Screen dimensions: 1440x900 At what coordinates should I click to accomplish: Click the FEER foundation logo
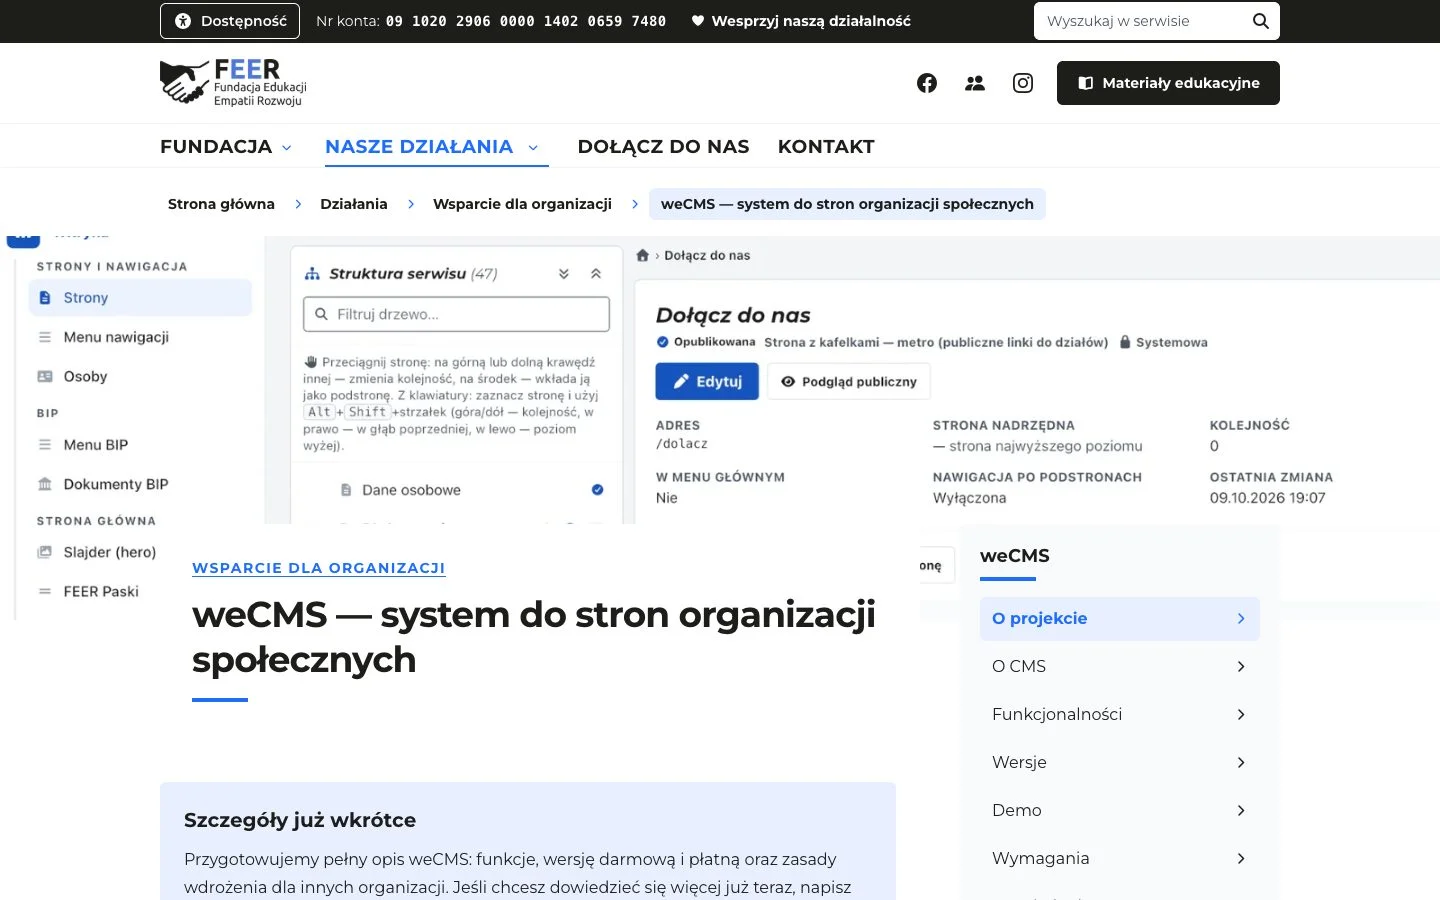pos(234,83)
